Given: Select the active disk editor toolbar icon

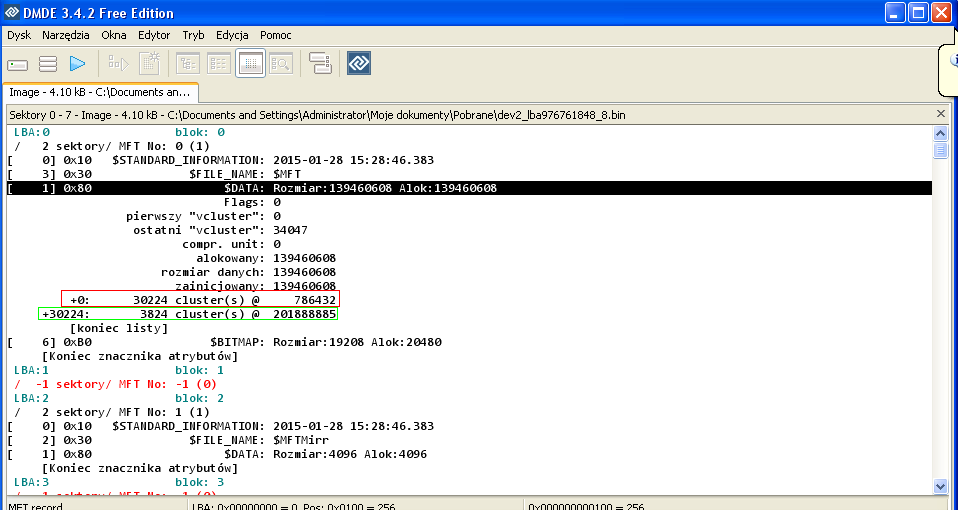Looking at the screenshot, I should pyautogui.click(x=250, y=63).
